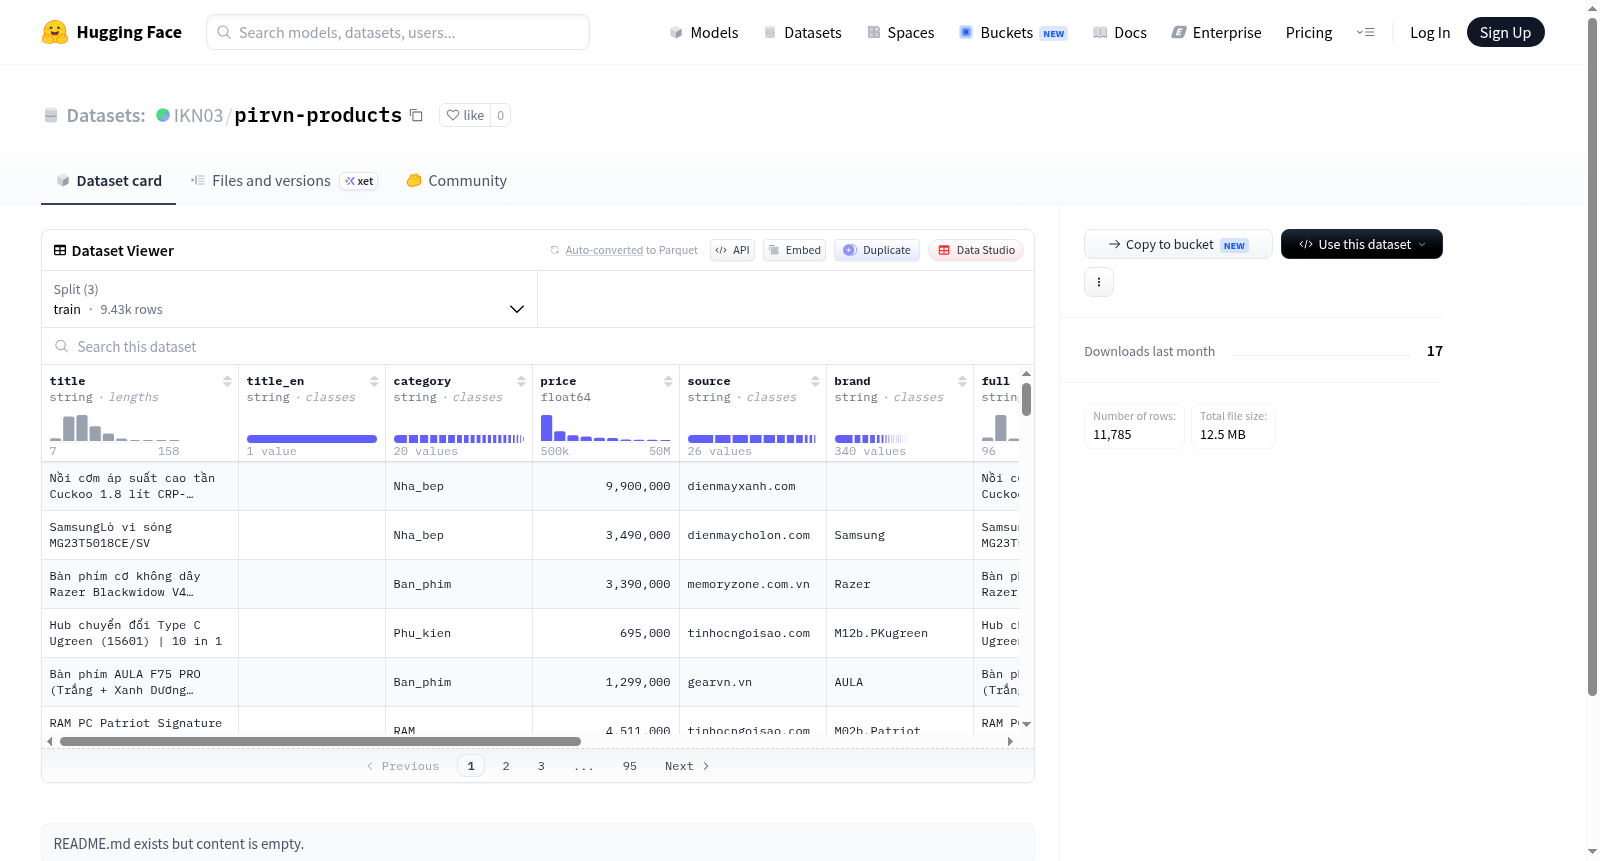Select the memoryzone.com.vn source cell
The image size is (1600, 861).
754,584
